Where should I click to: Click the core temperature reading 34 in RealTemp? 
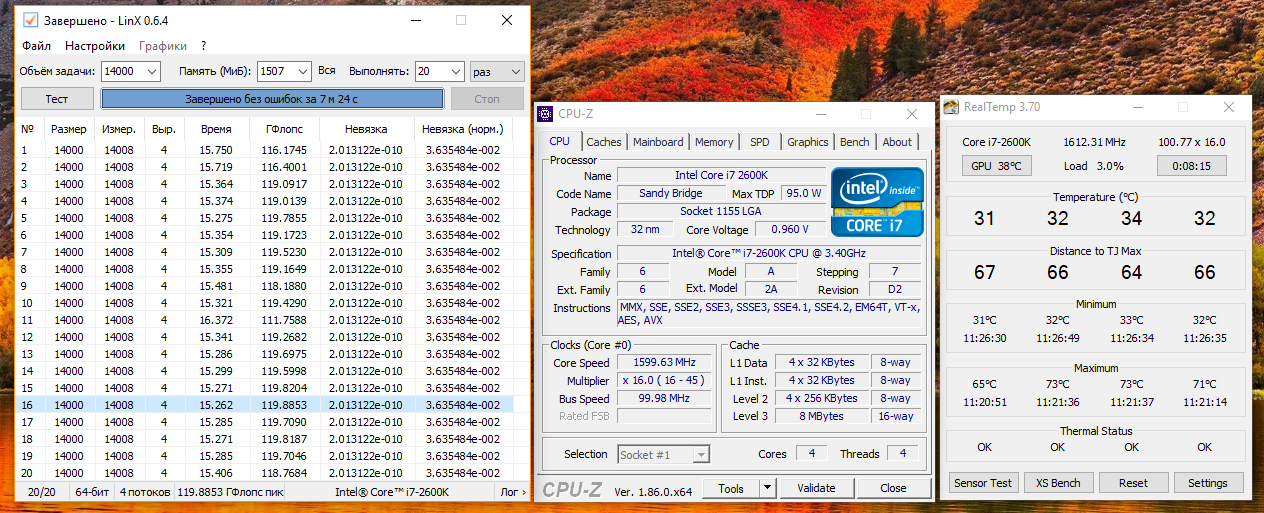(1131, 218)
